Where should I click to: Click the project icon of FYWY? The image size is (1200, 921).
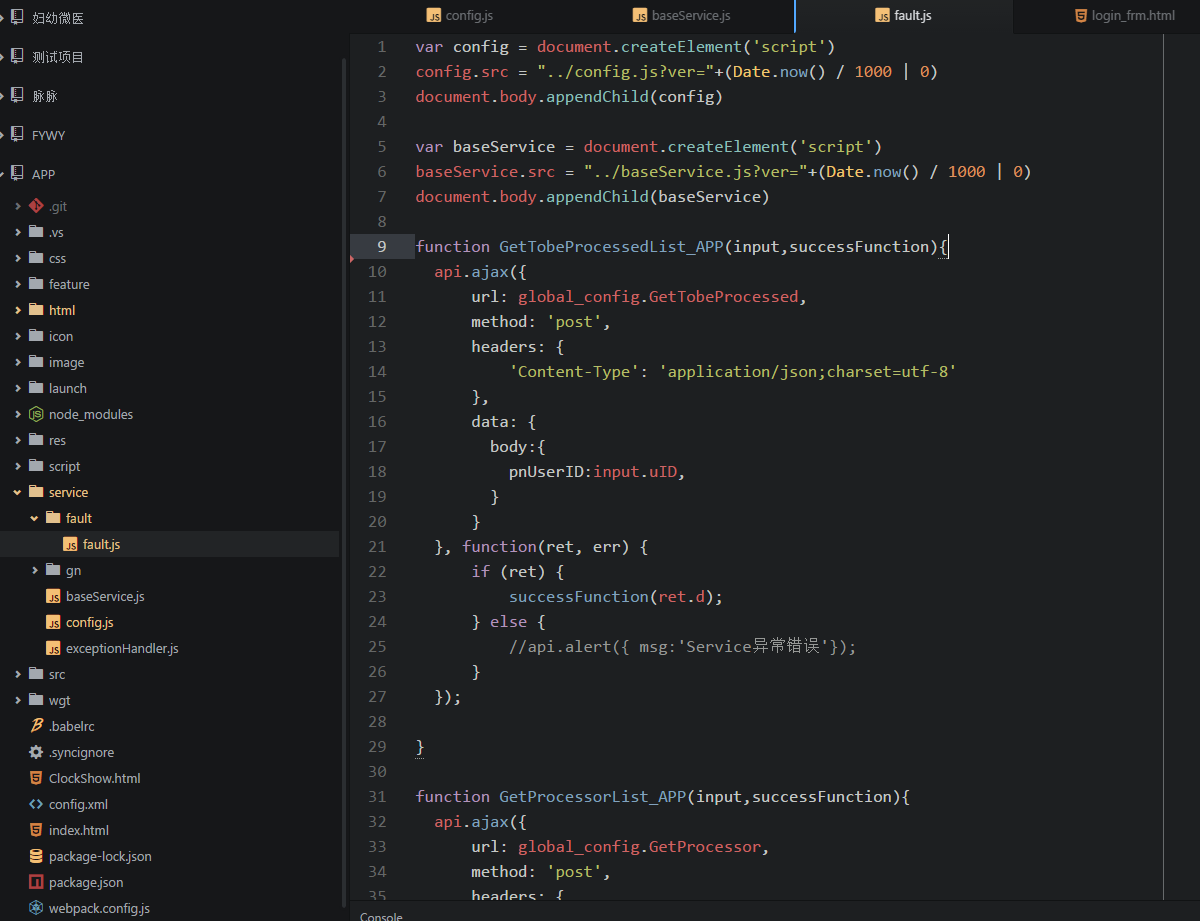tap(16, 134)
